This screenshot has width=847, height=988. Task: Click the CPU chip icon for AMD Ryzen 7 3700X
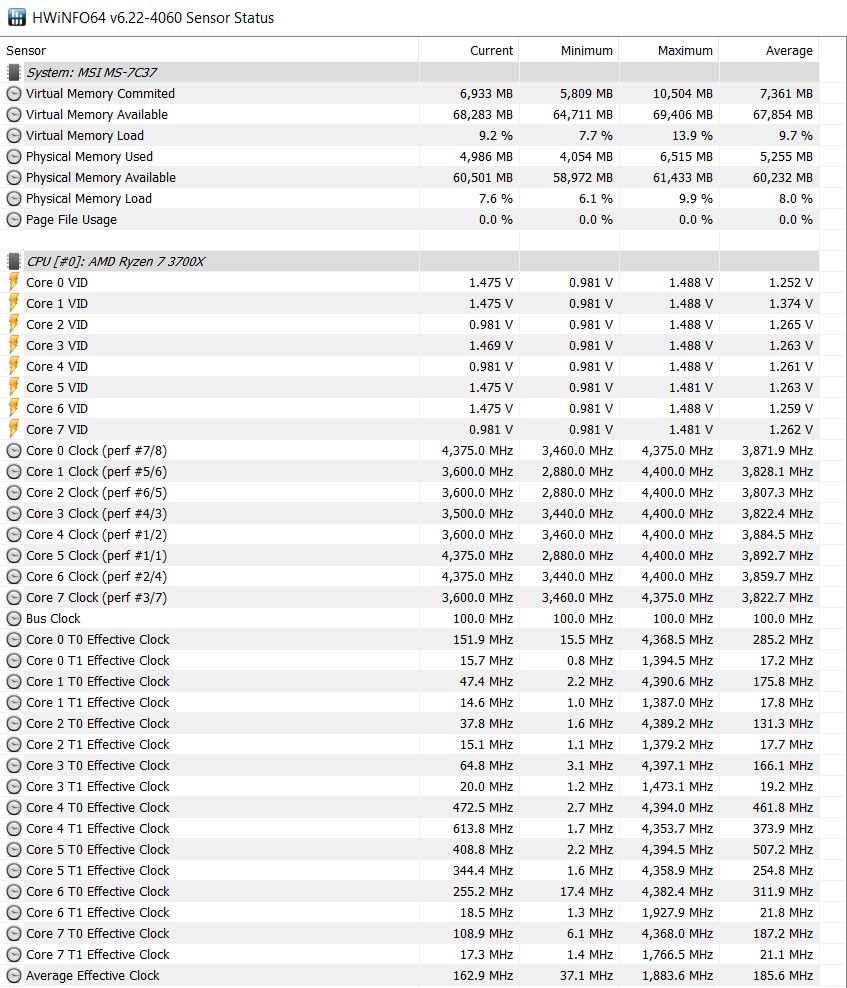point(14,261)
